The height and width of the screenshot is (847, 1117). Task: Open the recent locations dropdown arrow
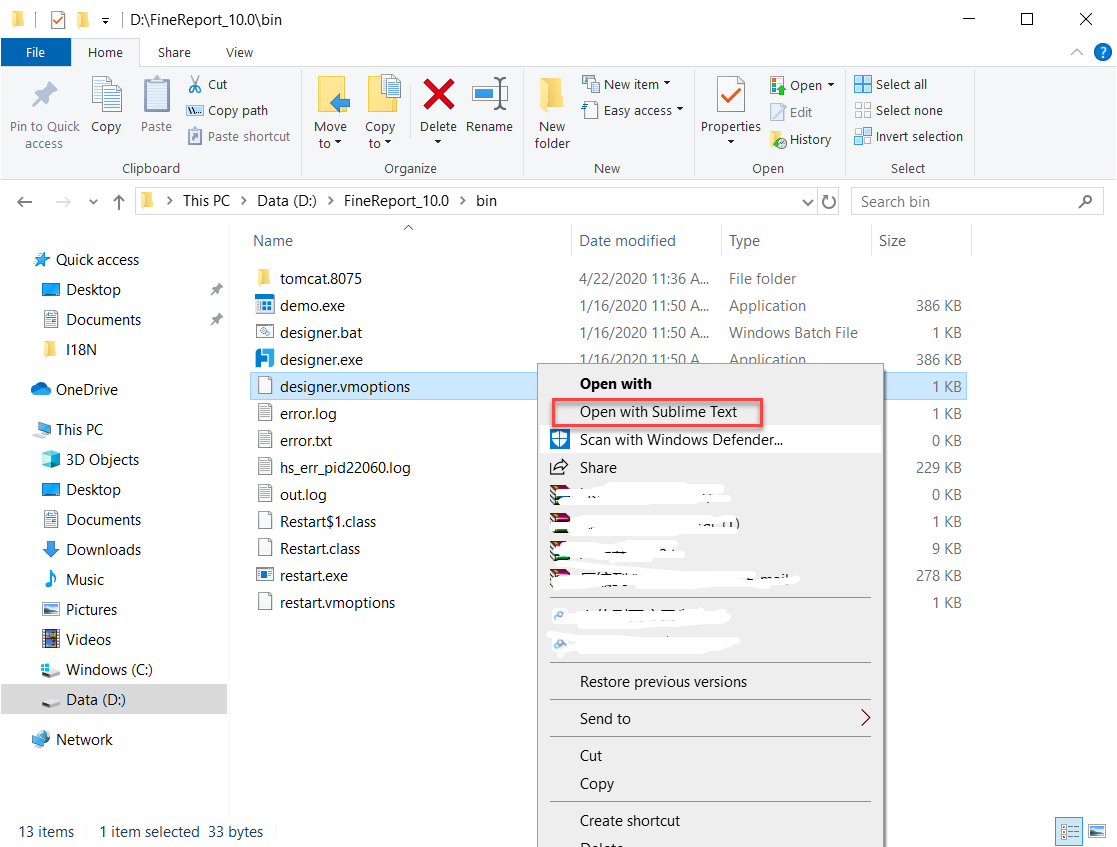[x=93, y=202]
